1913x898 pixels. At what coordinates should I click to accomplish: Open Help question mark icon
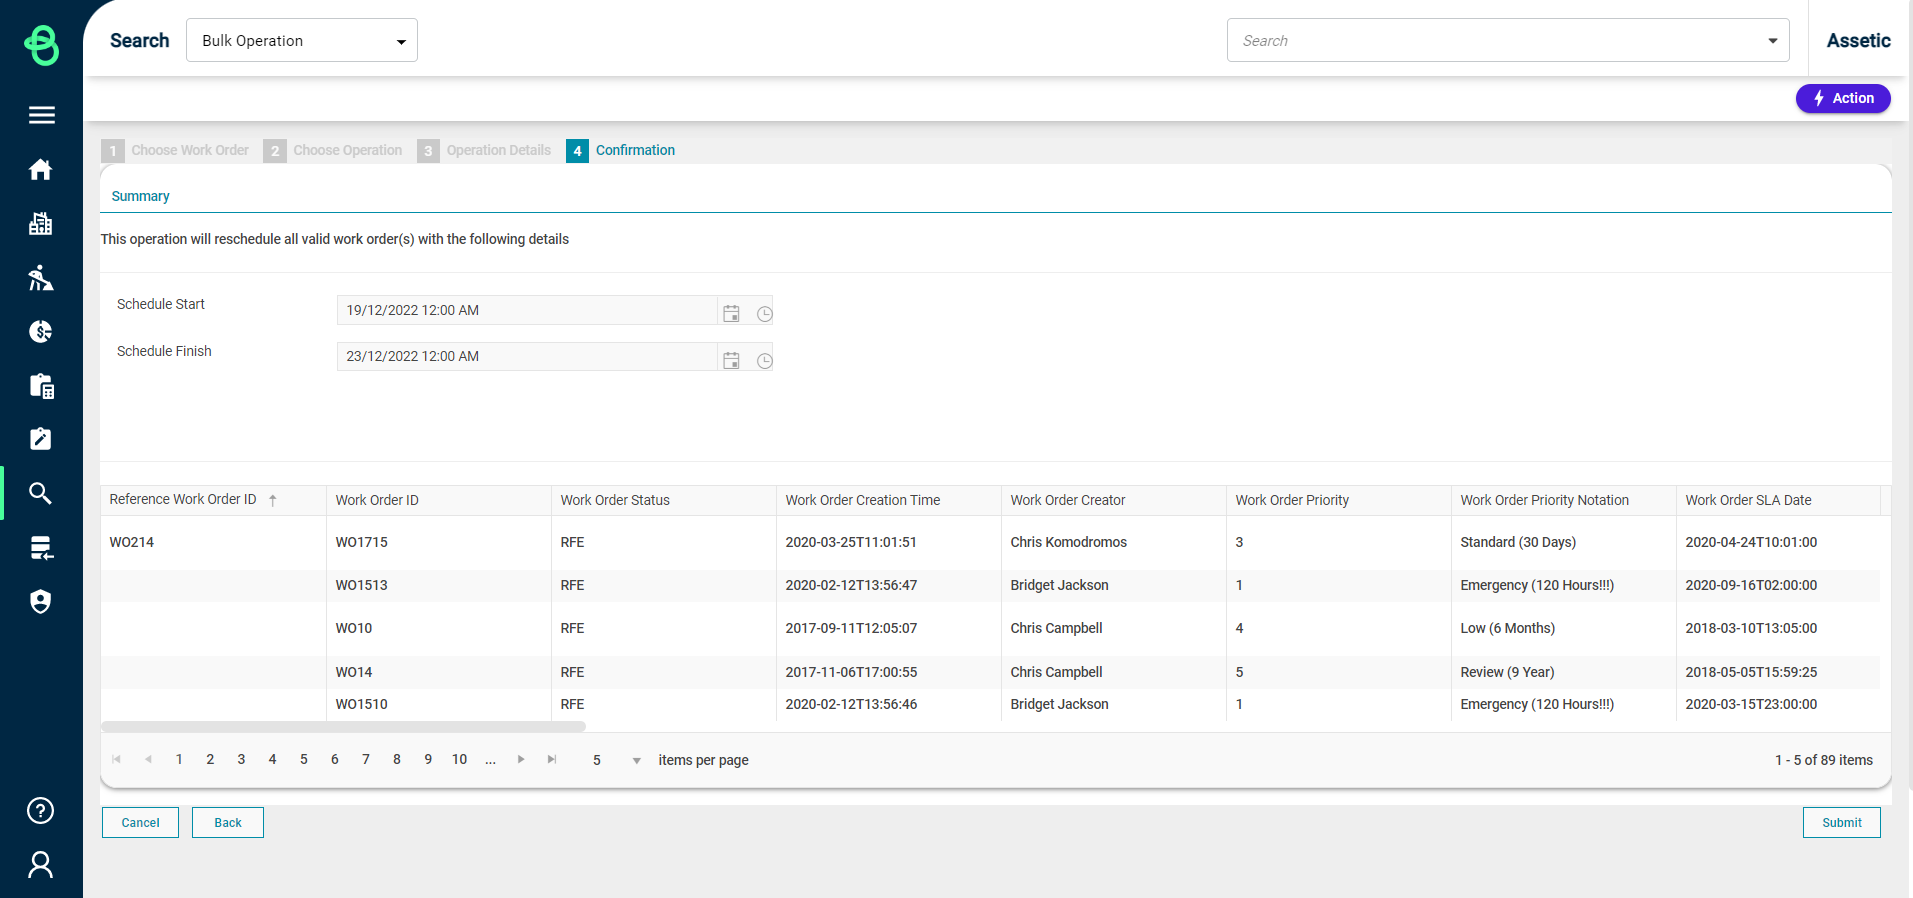pyautogui.click(x=41, y=810)
